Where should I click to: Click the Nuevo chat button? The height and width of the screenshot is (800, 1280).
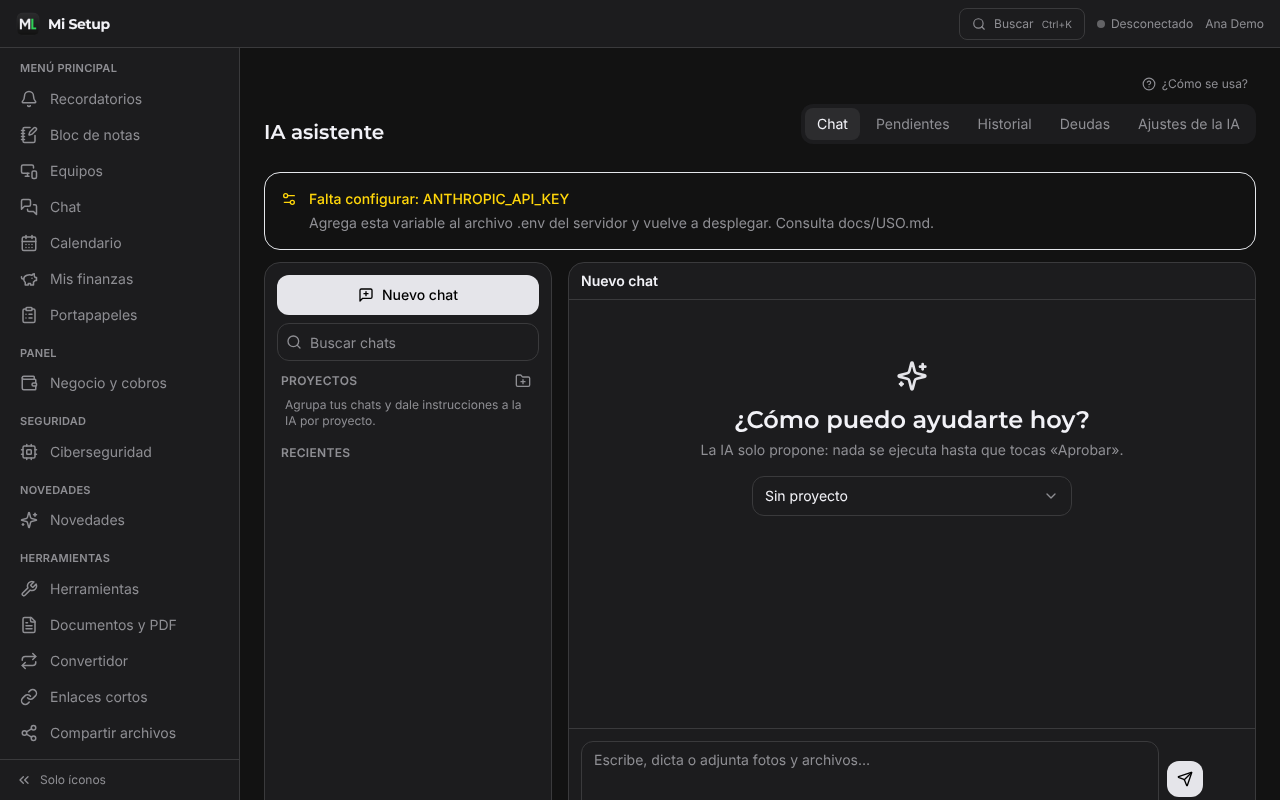(x=408, y=295)
